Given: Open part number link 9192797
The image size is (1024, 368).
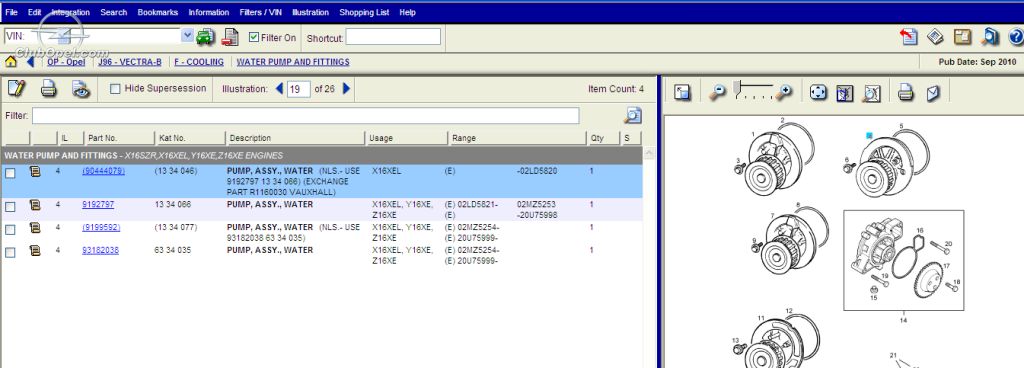Looking at the screenshot, I should pyautogui.click(x=98, y=204).
